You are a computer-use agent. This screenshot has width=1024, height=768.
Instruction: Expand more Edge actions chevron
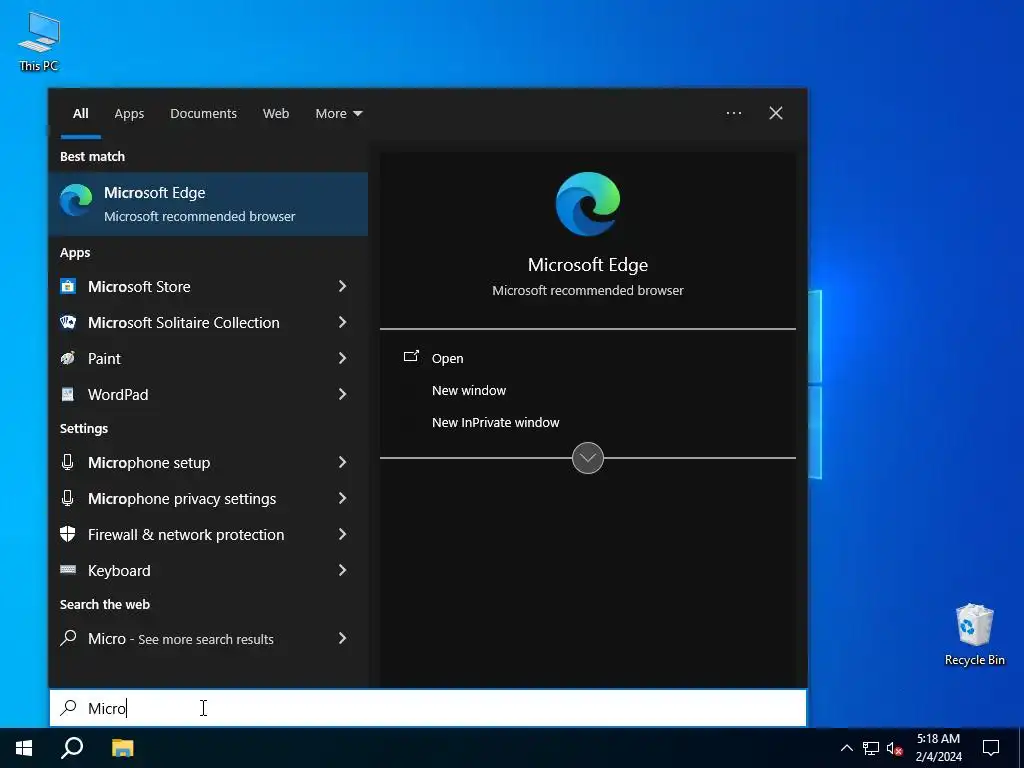pos(588,458)
